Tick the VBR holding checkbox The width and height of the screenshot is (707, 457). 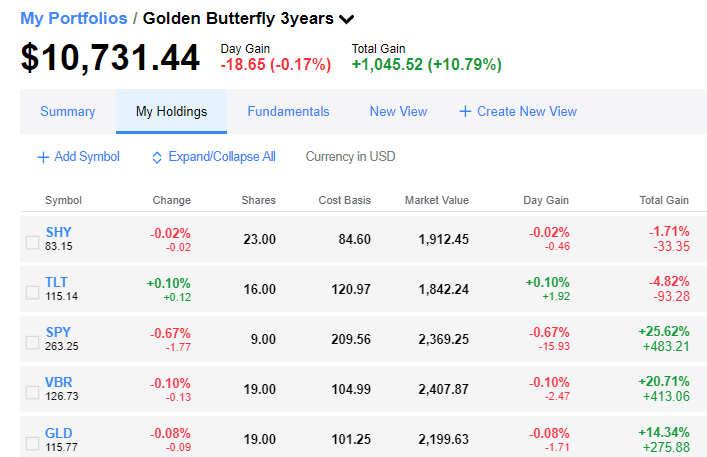32,392
